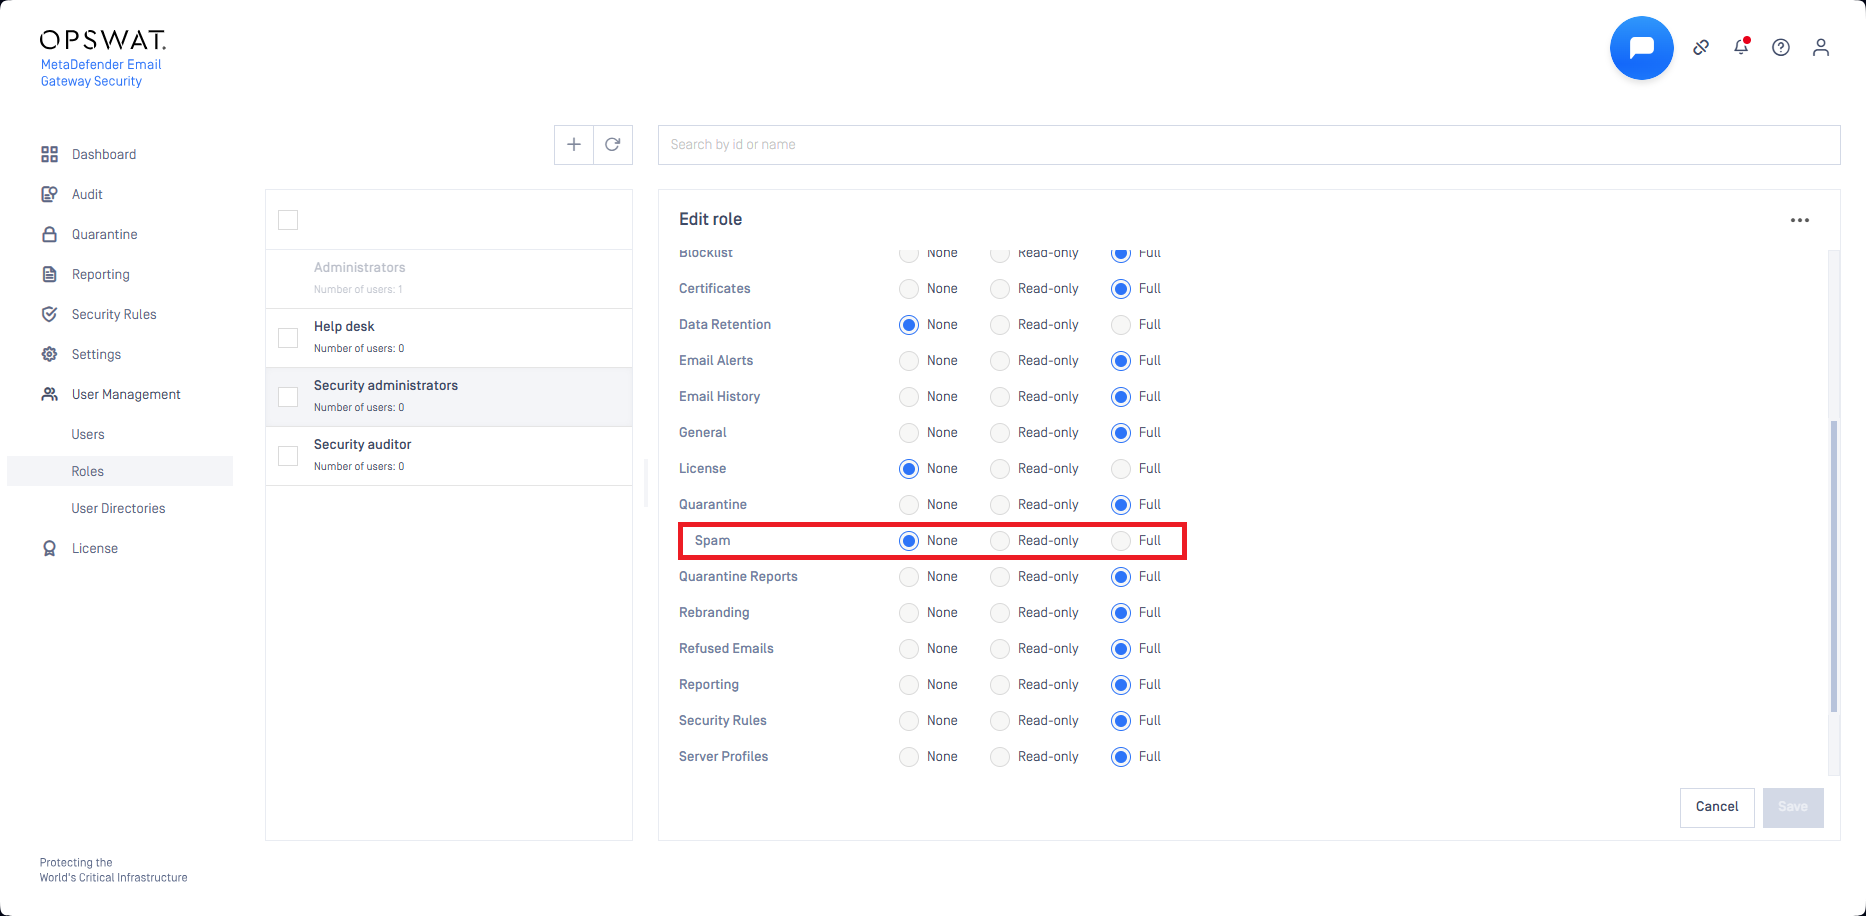This screenshot has width=1866, height=916.
Task: Open Users under User Management
Action: tap(88, 435)
